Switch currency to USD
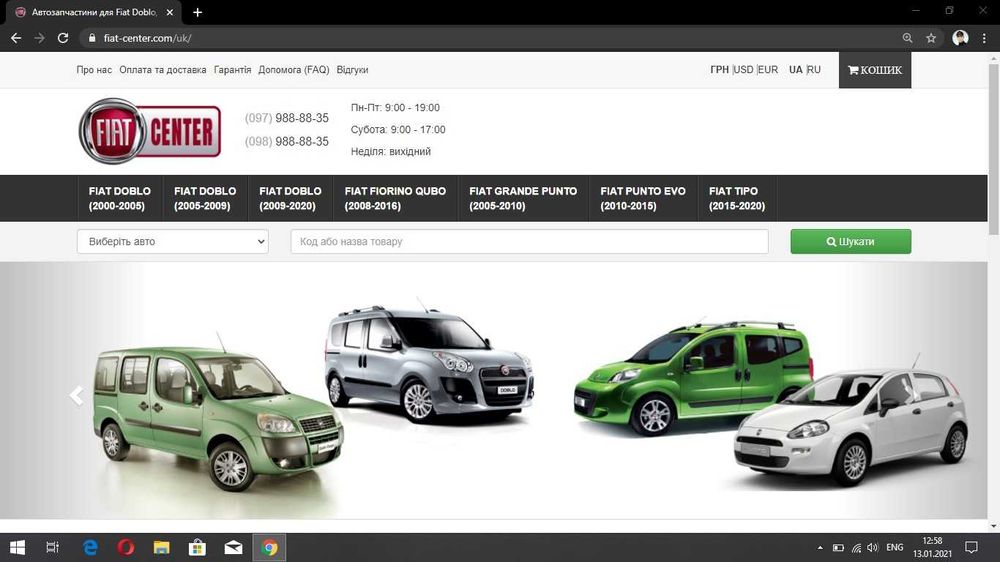This screenshot has height=562, width=1000. click(x=744, y=70)
